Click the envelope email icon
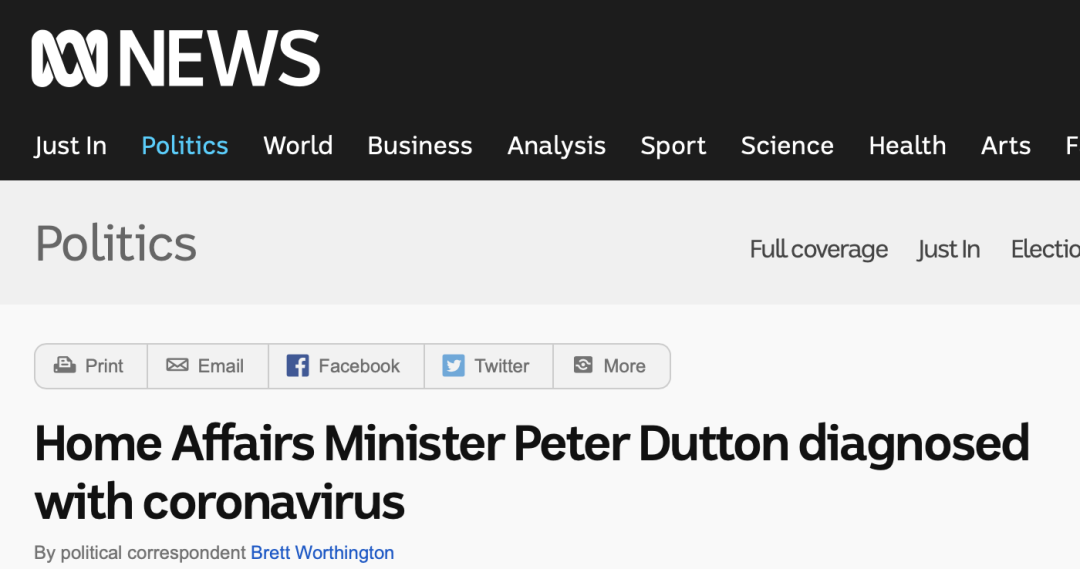 (x=177, y=365)
